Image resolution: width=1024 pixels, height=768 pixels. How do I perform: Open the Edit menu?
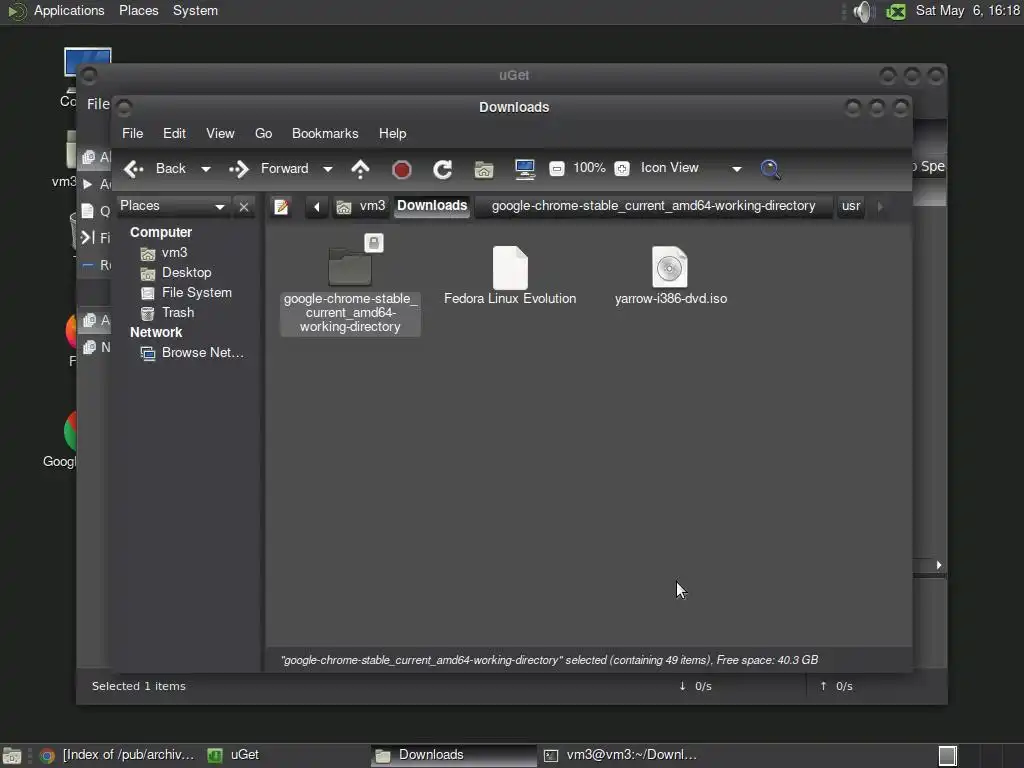point(174,133)
